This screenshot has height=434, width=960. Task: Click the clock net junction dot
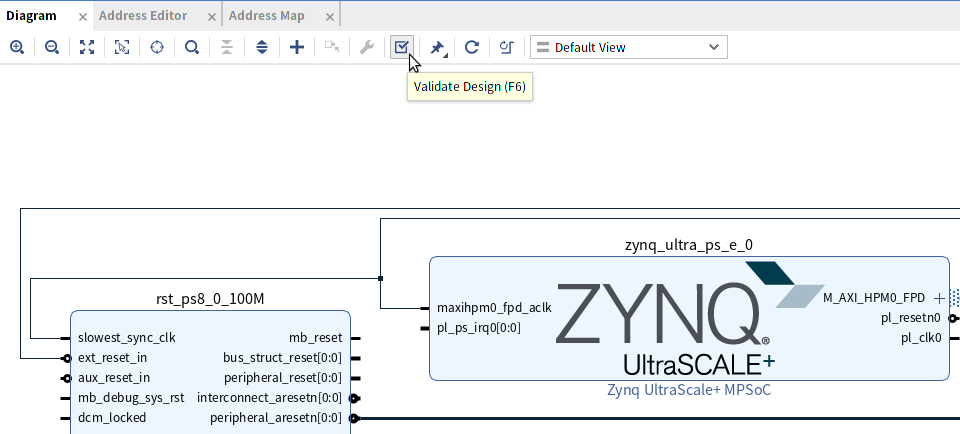coord(381,279)
